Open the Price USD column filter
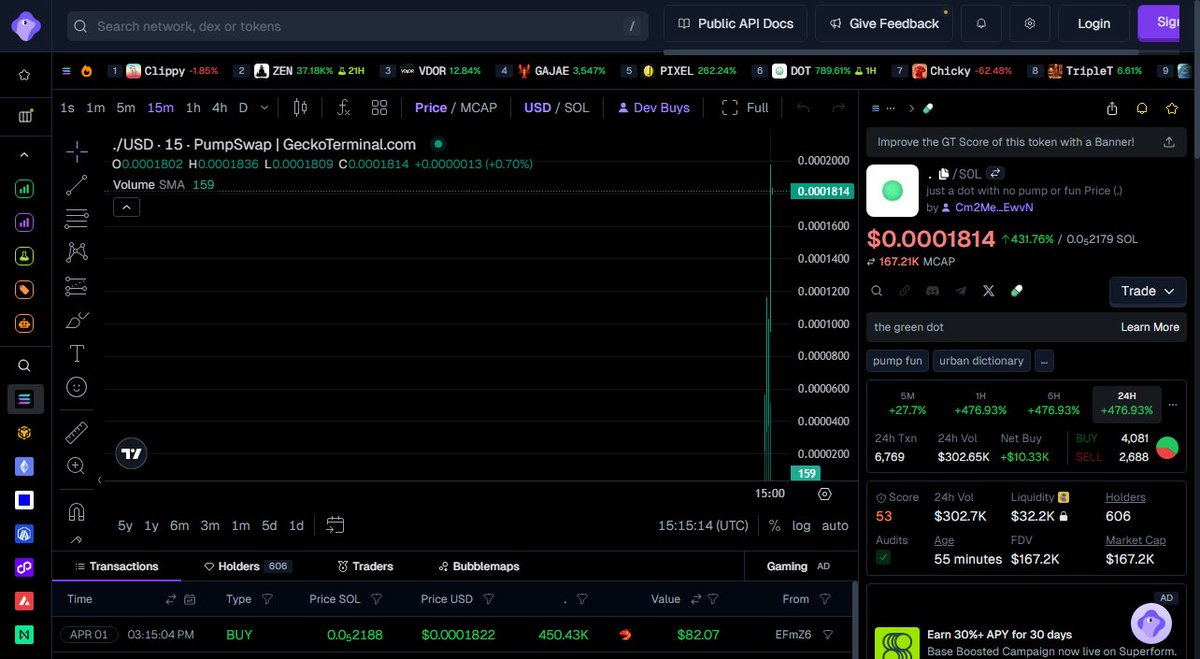This screenshot has width=1200, height=659. 489,599
